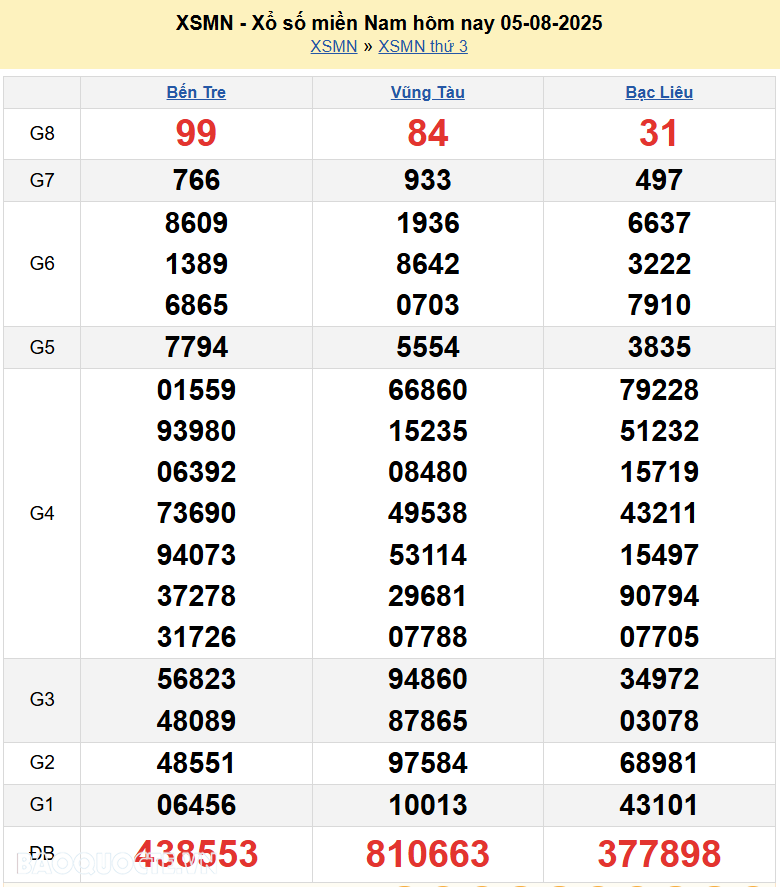Open the Vũng Tàu province link
This screenshot has width=780, height=887.
[427, 92]
